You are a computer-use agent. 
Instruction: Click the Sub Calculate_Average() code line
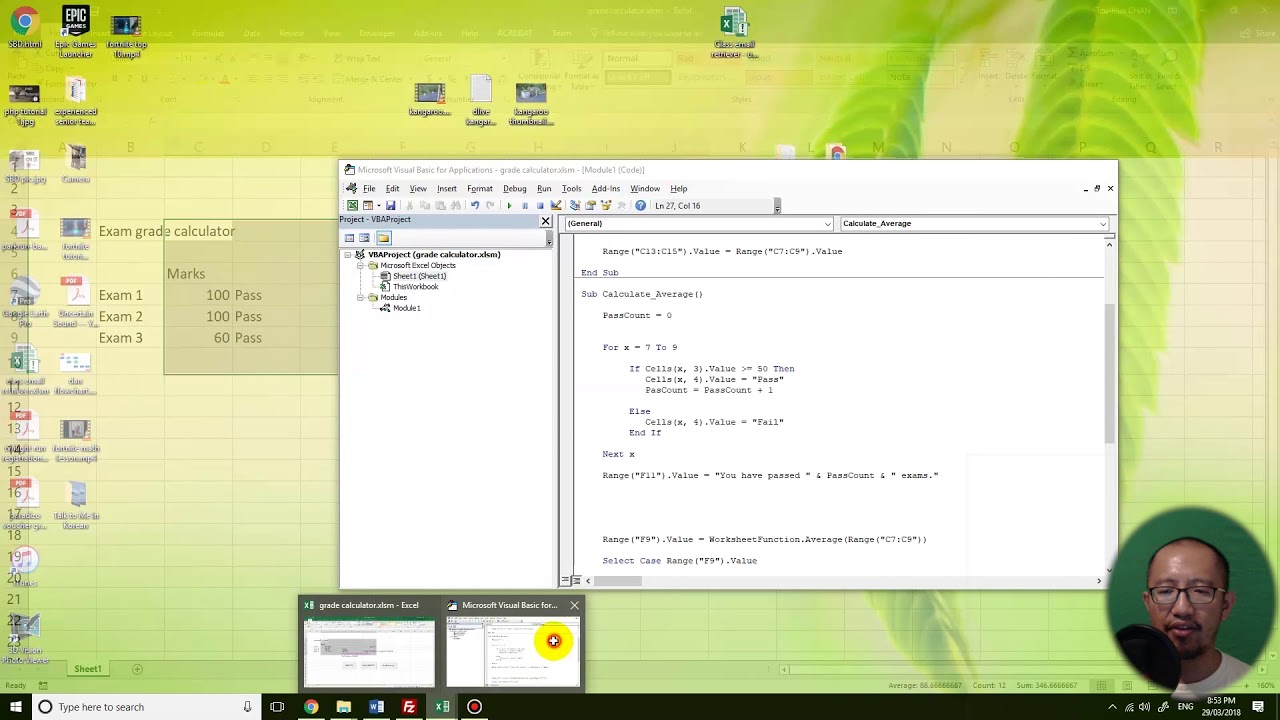[x=642, y=294]
